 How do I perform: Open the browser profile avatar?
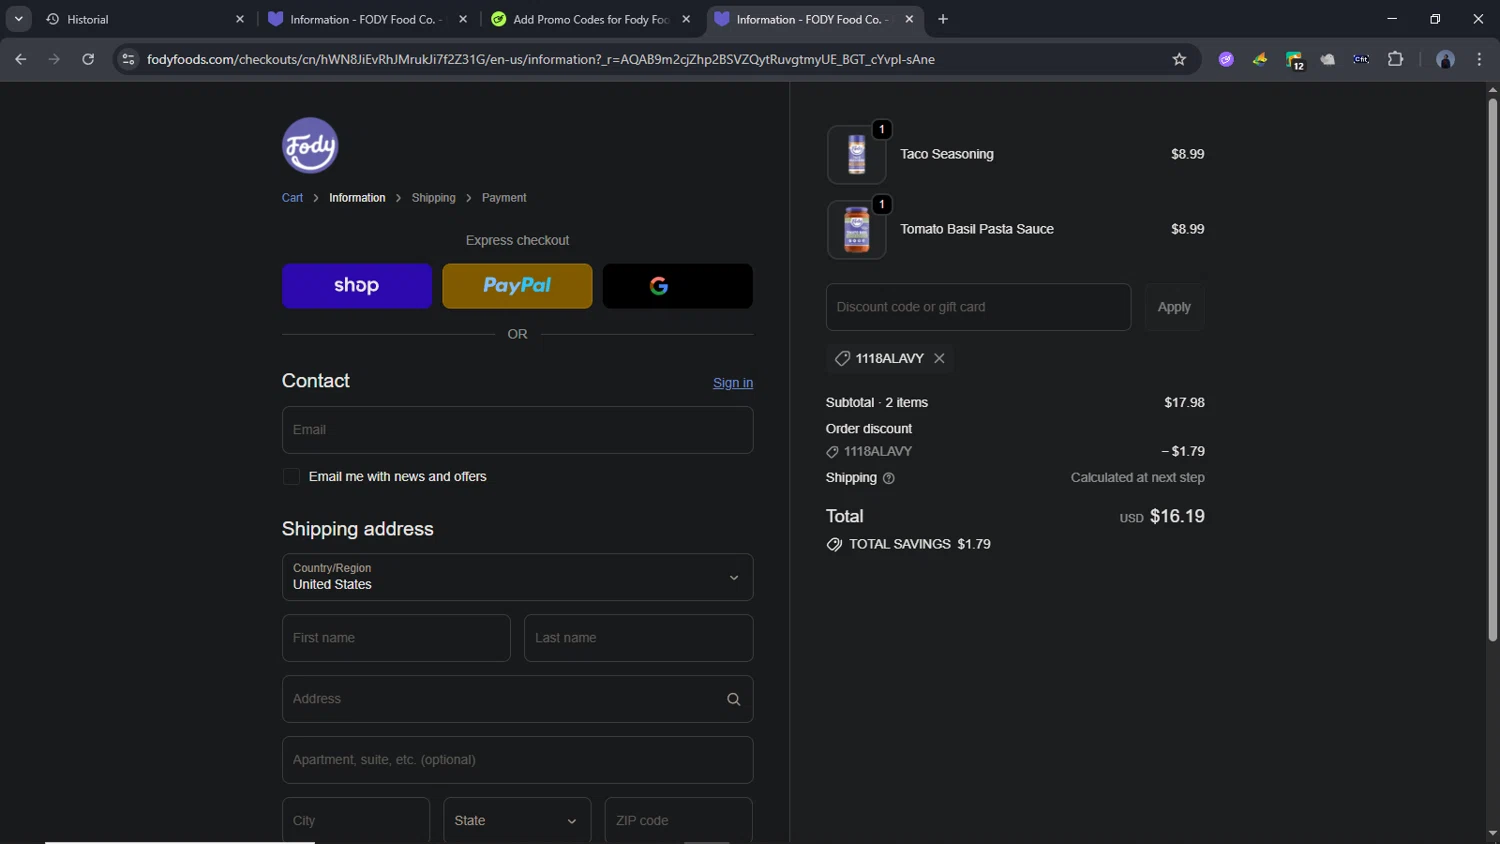(x=1445, y=59)
